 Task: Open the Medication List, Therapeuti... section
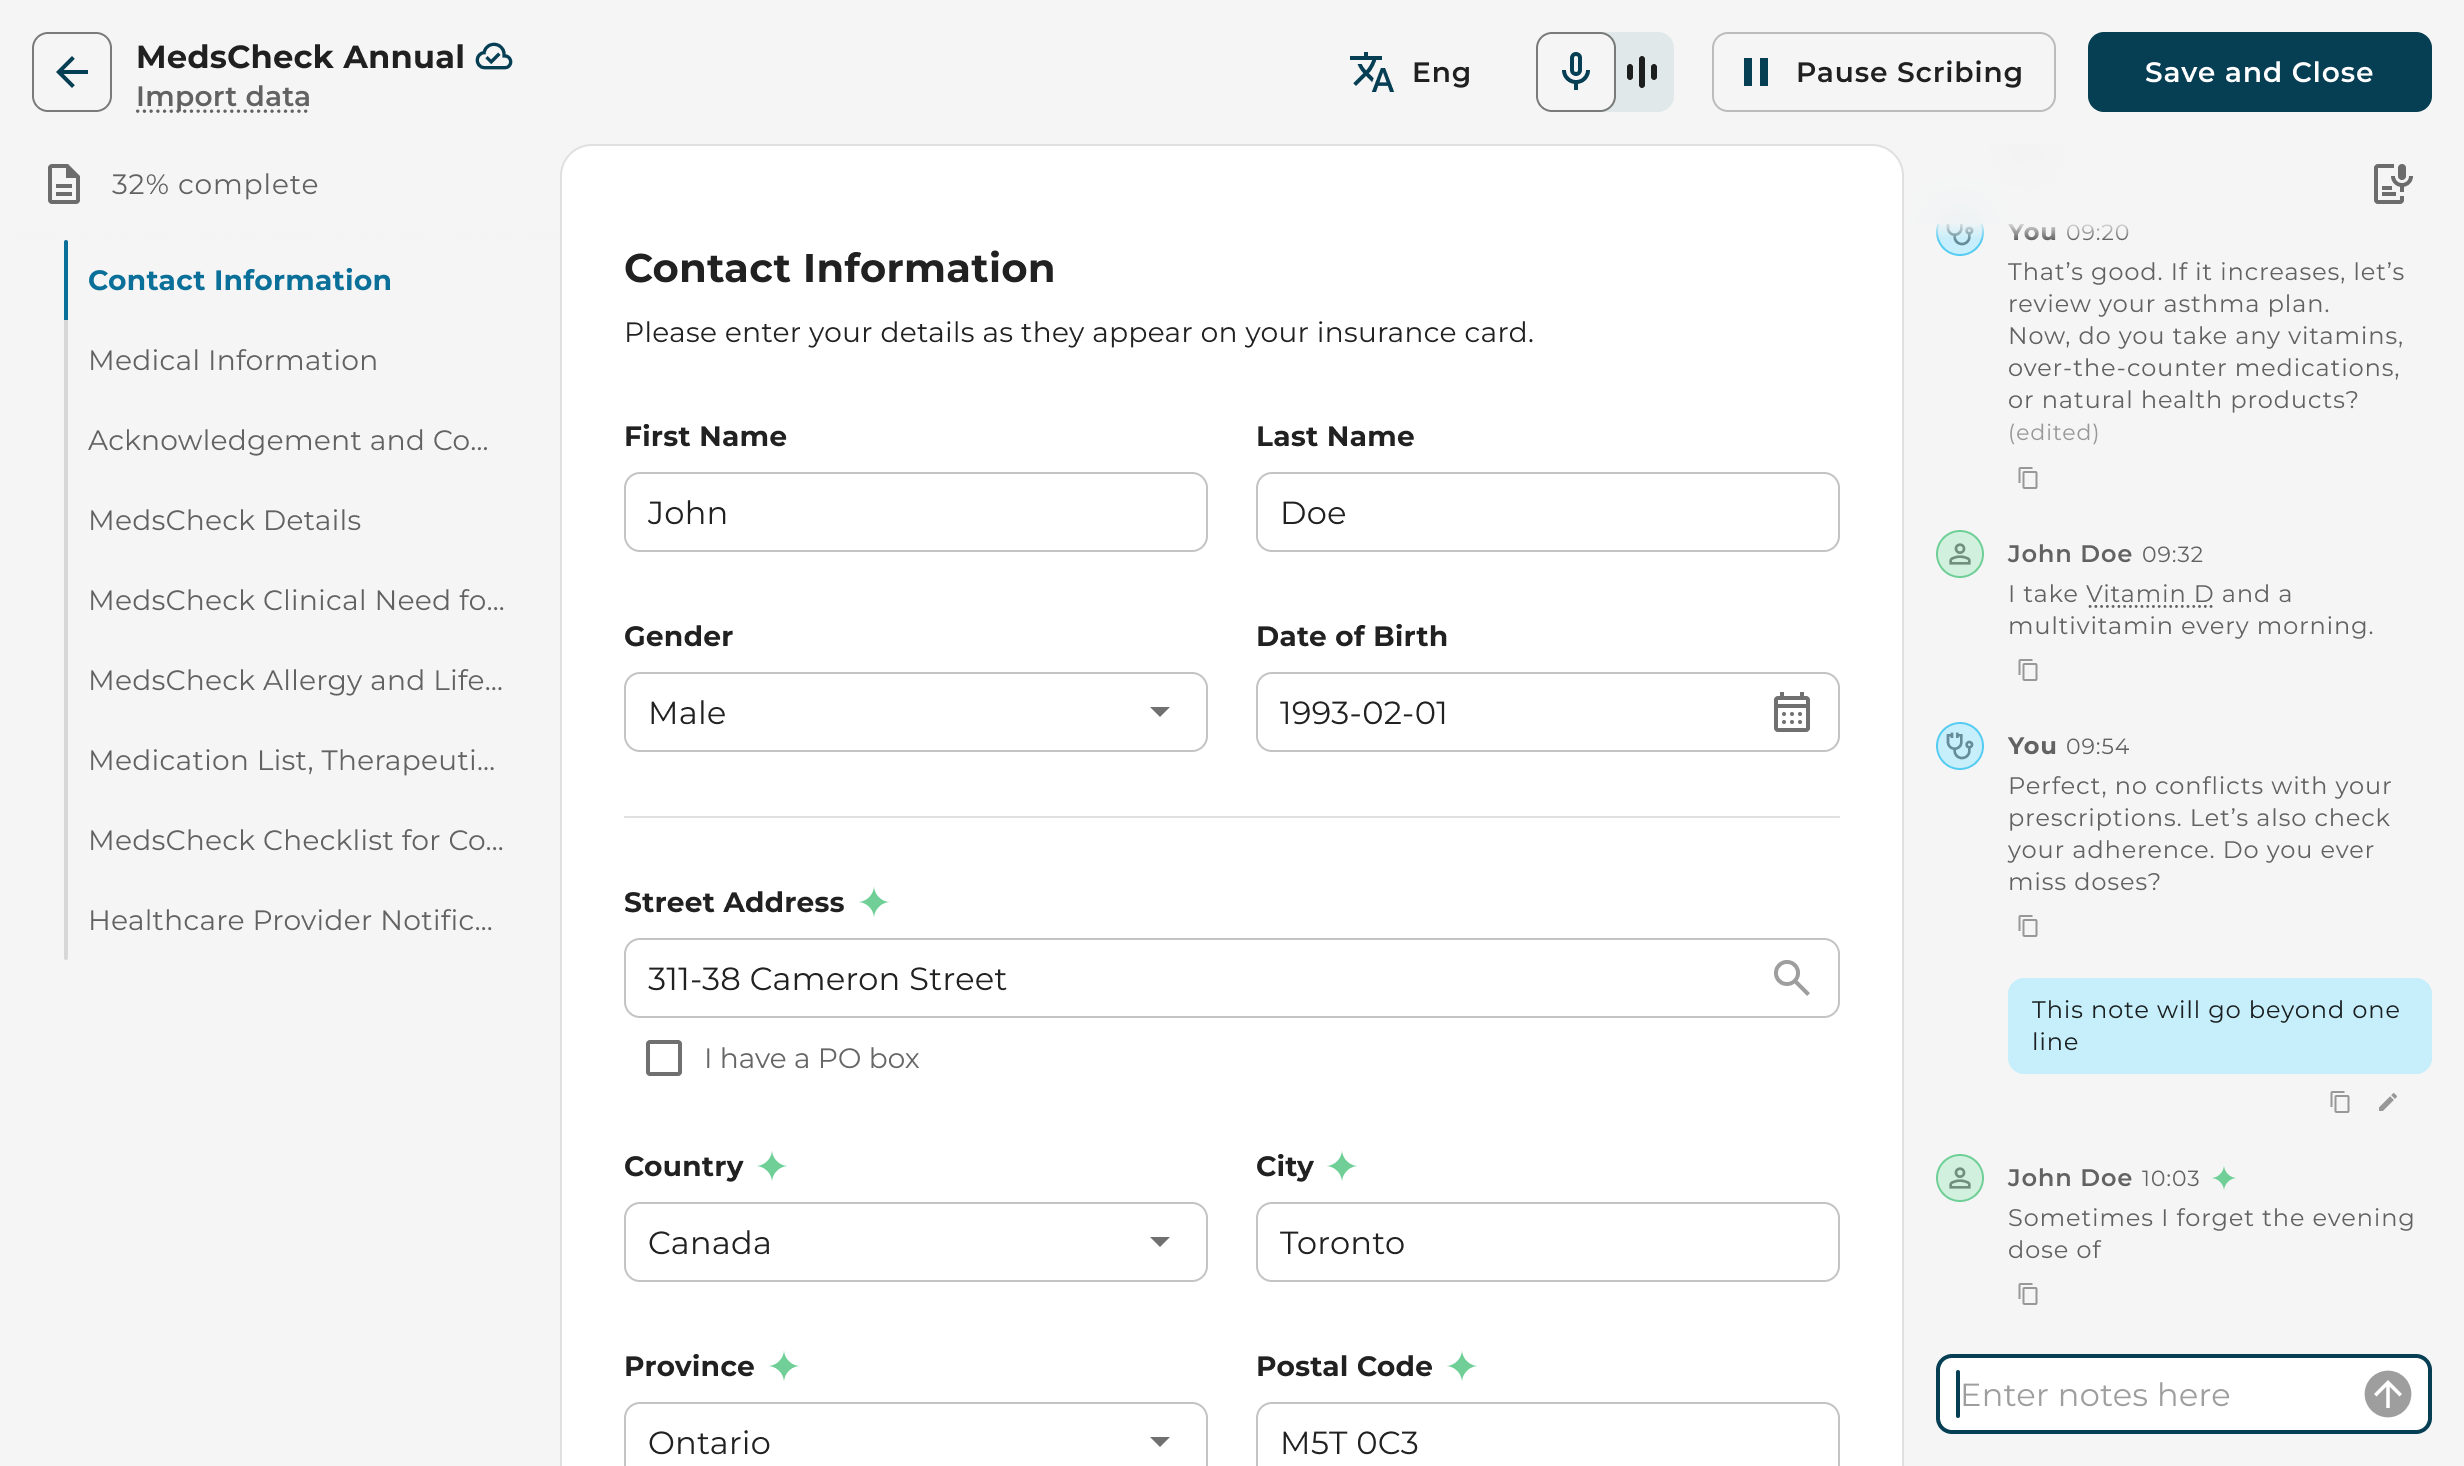(292, 760)
